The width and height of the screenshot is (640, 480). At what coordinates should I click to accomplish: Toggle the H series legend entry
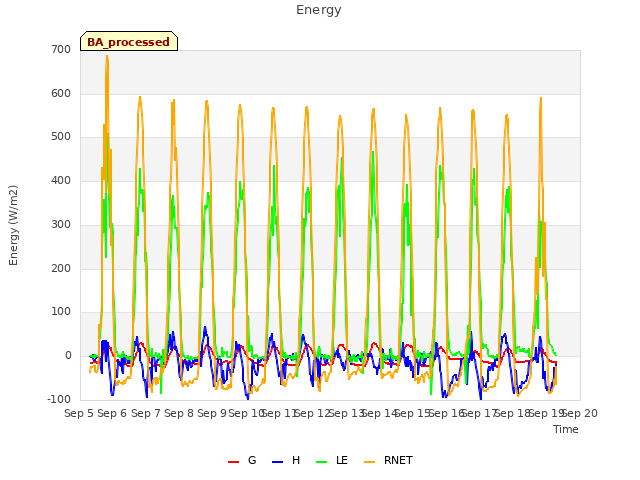(x=286, y=460)
